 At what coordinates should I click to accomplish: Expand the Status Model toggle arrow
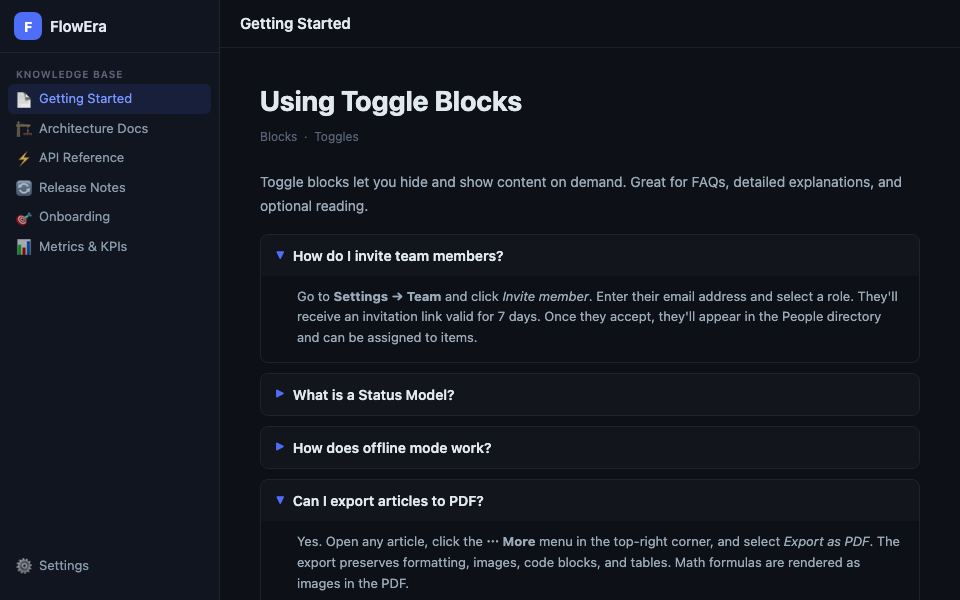pyautogui.click(x=280, y=394)
